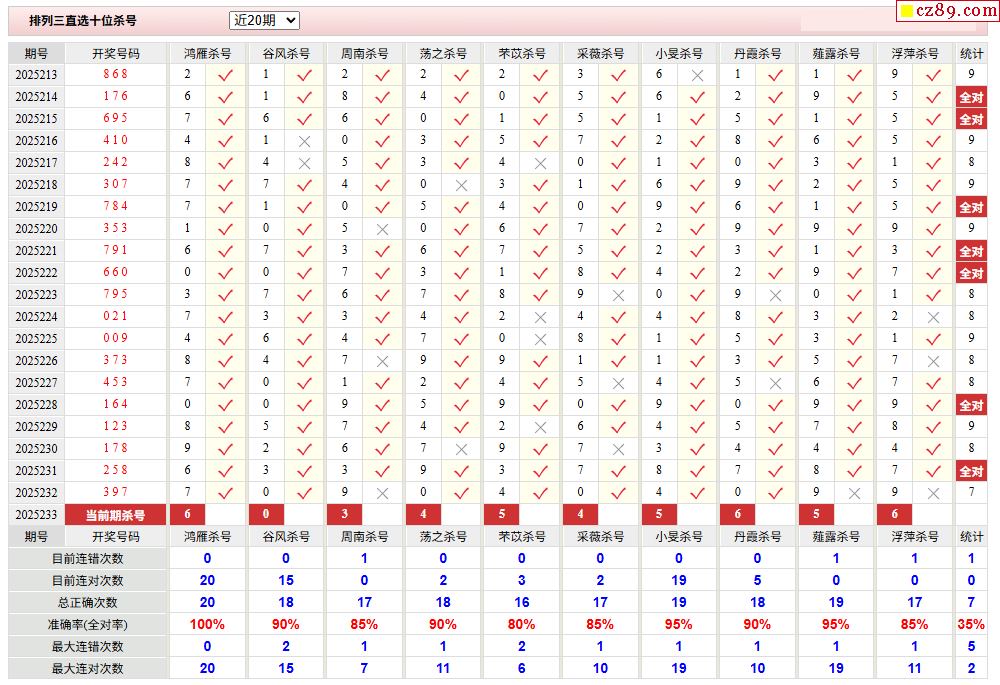1000x685 pixels.
Task: Click the grey X mark for 小旻杀号 in row 2025213
Action: coord(697,75)
